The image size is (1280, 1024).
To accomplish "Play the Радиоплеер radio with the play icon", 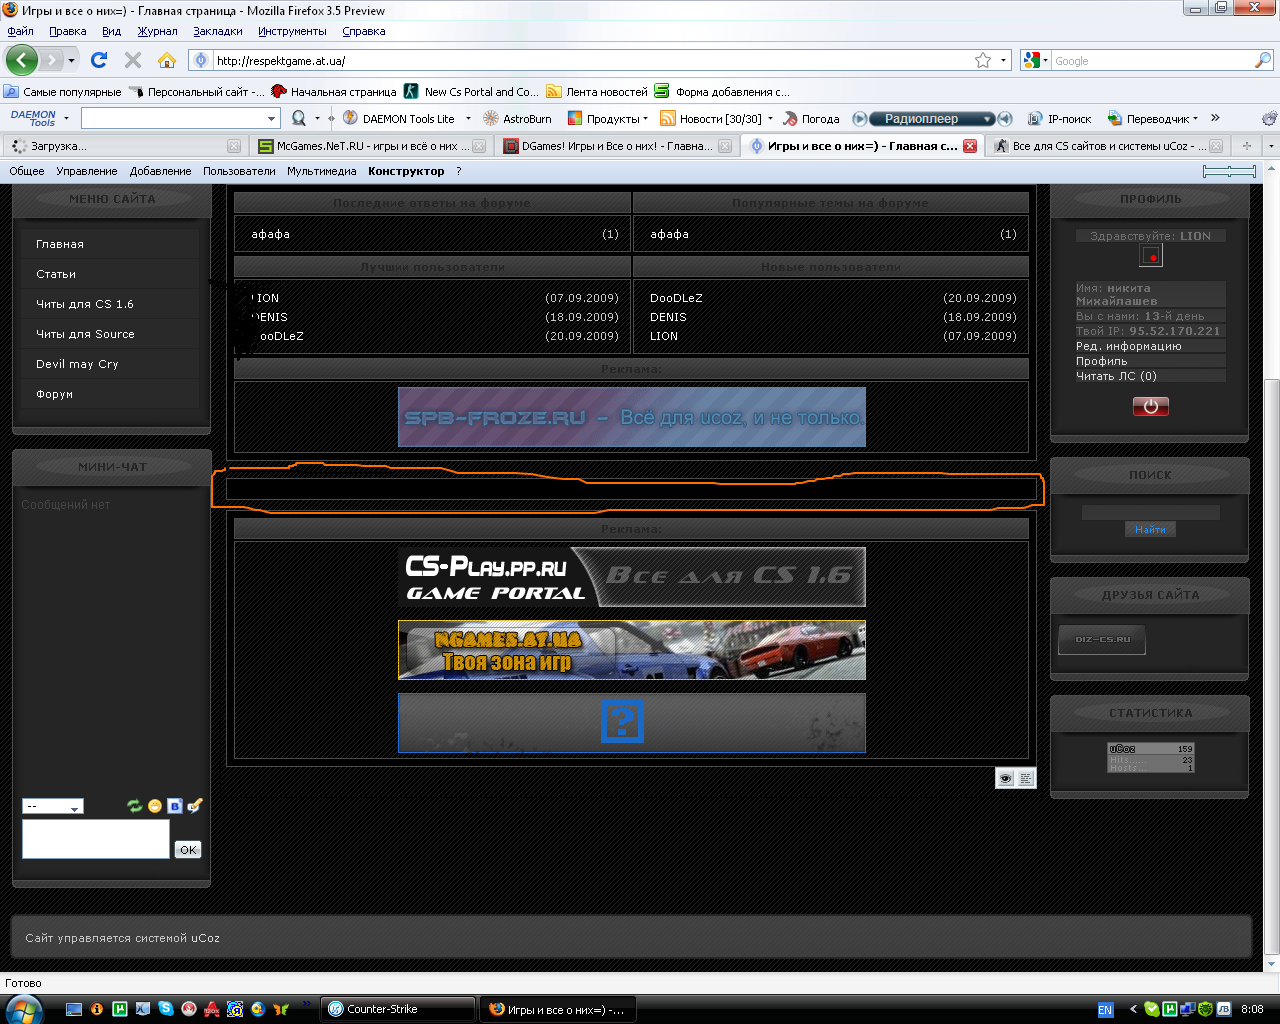I will (859, 118).
